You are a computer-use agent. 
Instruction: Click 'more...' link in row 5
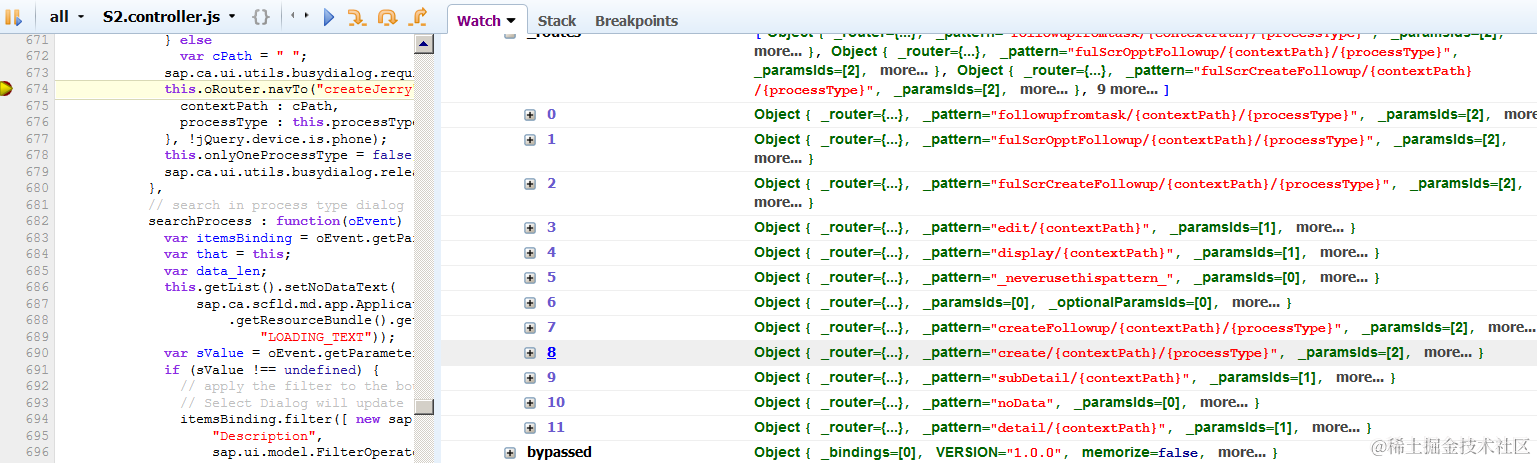point(1344,277)
